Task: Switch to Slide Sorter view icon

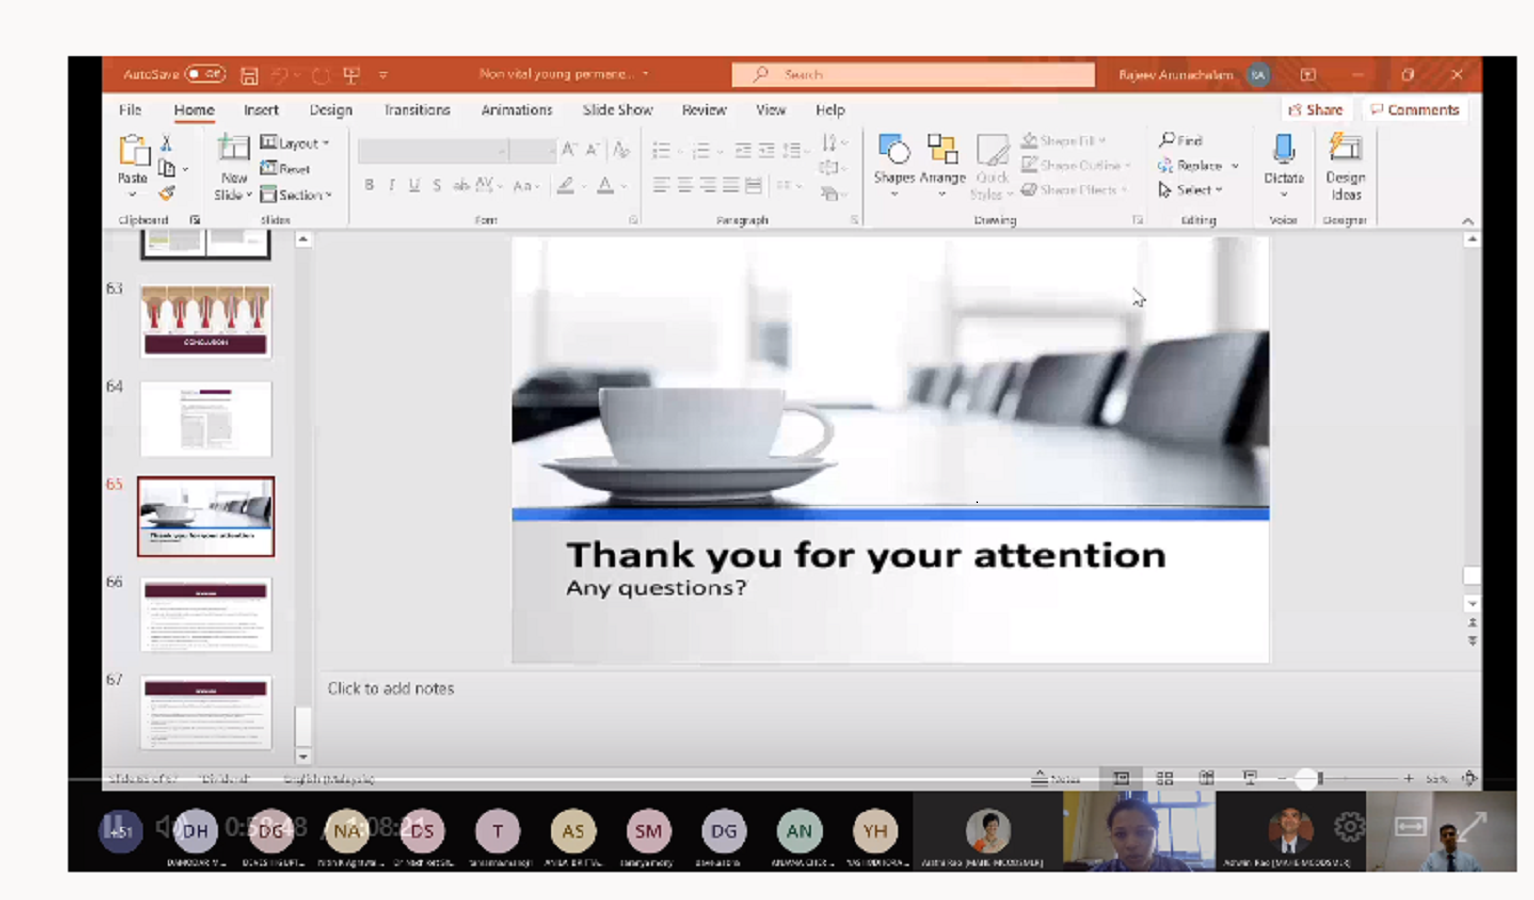Action: (1164, 778)
